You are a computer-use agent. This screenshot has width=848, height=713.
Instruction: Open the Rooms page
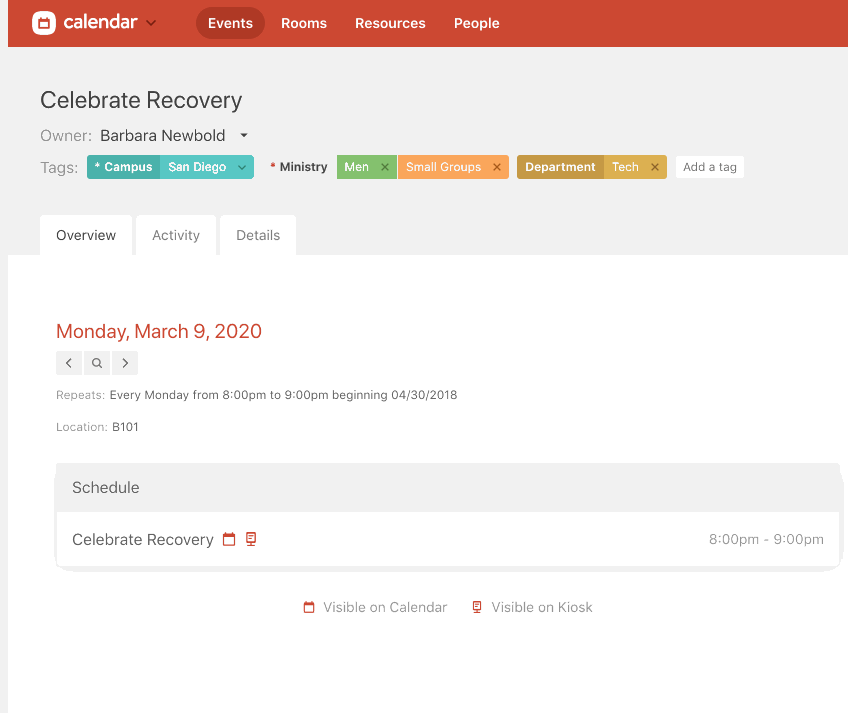tap(304, 23)
